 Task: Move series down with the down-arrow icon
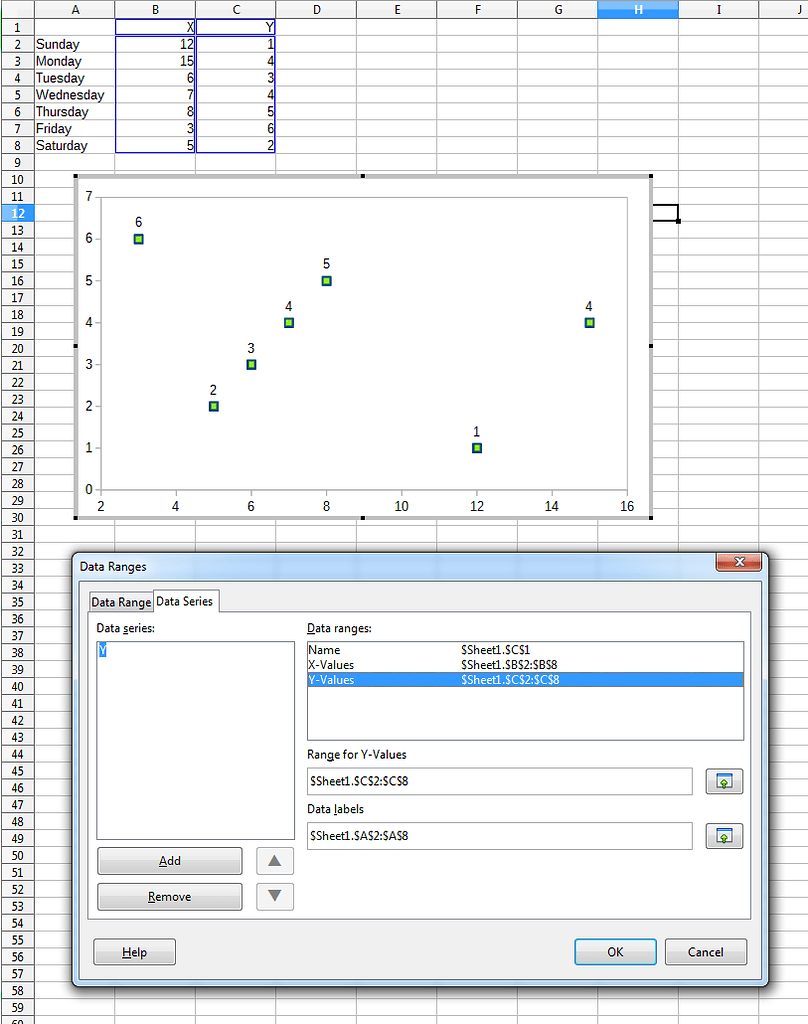(x=274, y=896)
